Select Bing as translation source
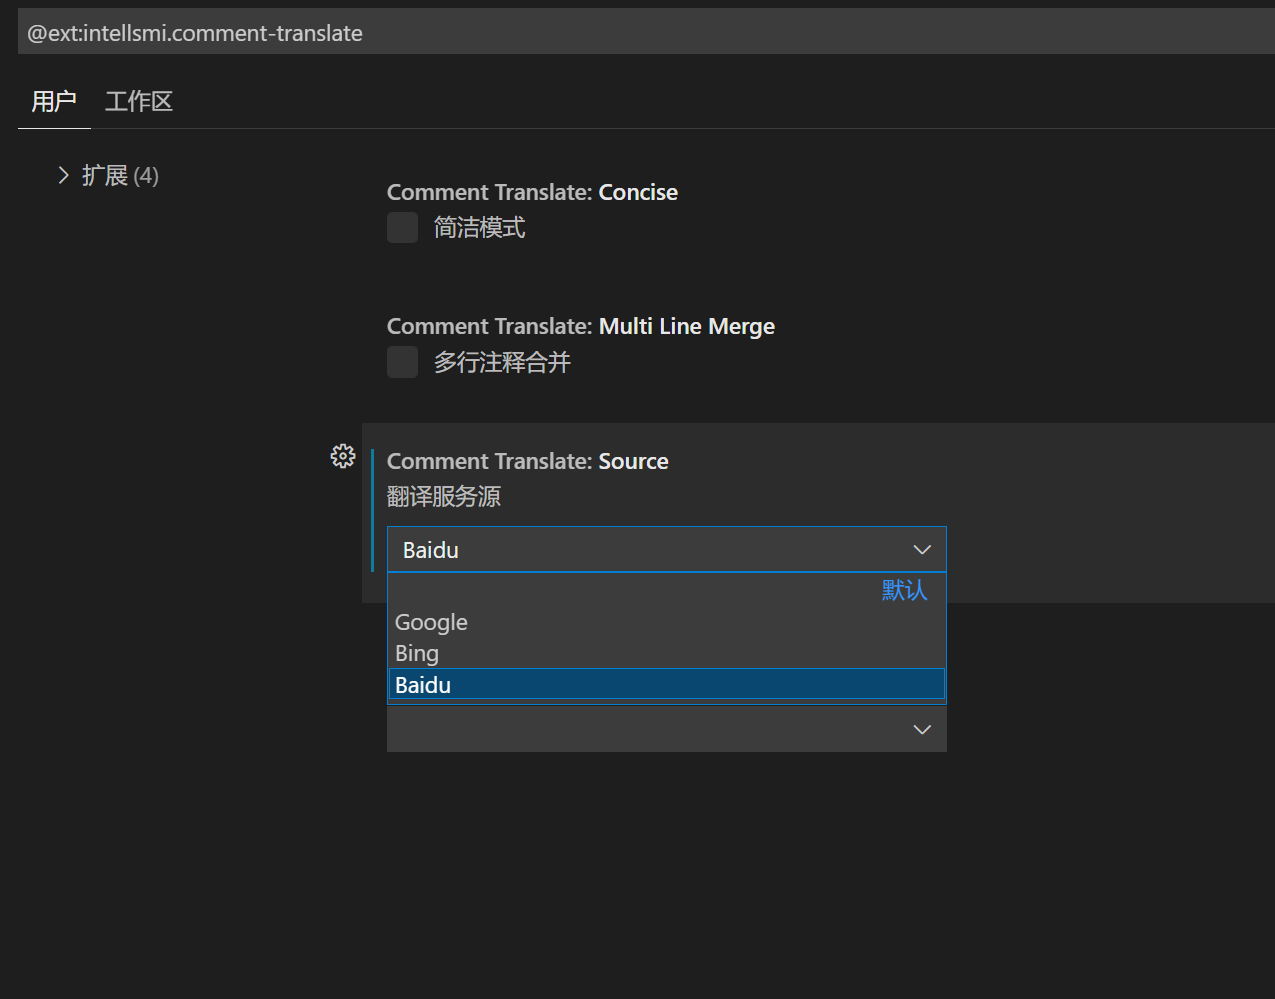This screenshot has width=1275, height=999. (417, 653)
